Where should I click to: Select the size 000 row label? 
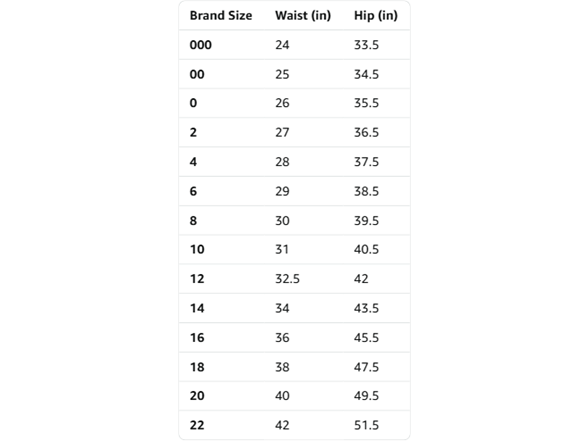point(201,45)
